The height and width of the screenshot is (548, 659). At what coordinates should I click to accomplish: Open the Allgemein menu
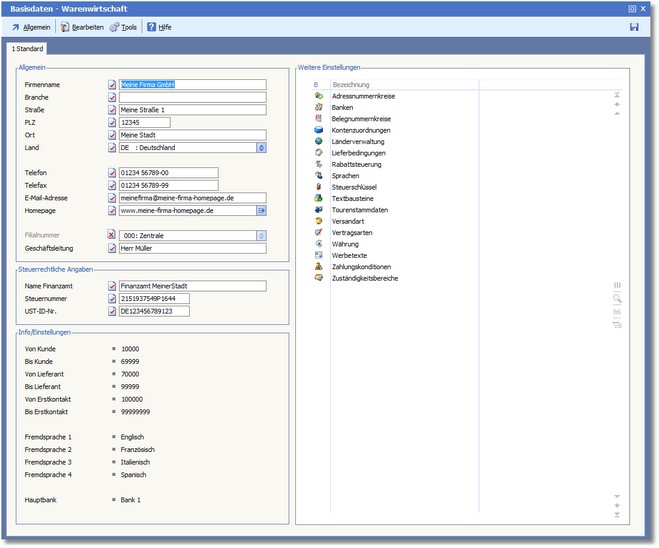pos(31,27)
